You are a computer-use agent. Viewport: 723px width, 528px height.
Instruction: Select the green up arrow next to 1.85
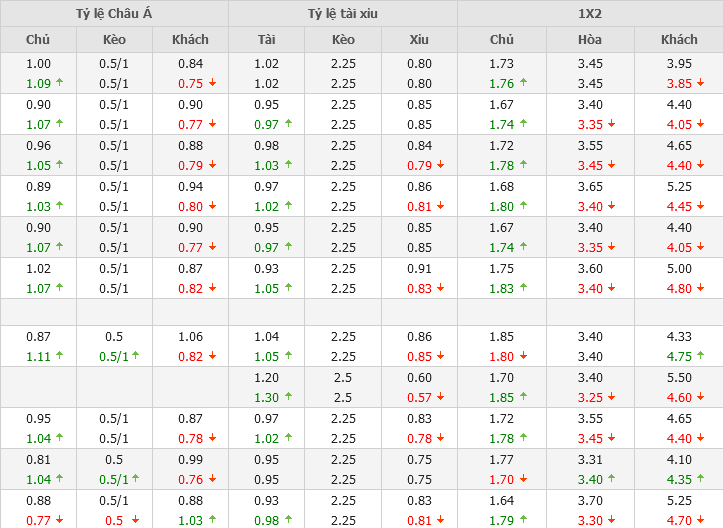tap(522, 396)
